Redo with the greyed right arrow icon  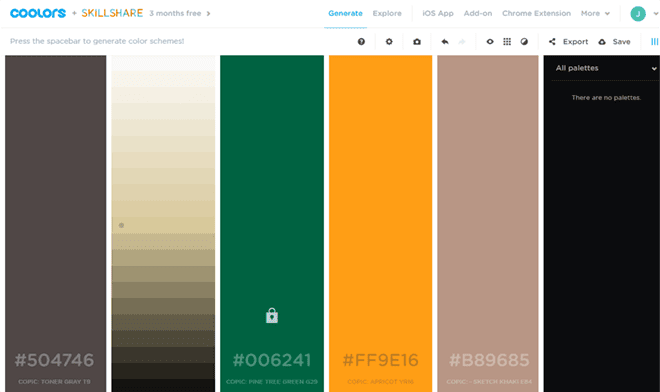462,41
